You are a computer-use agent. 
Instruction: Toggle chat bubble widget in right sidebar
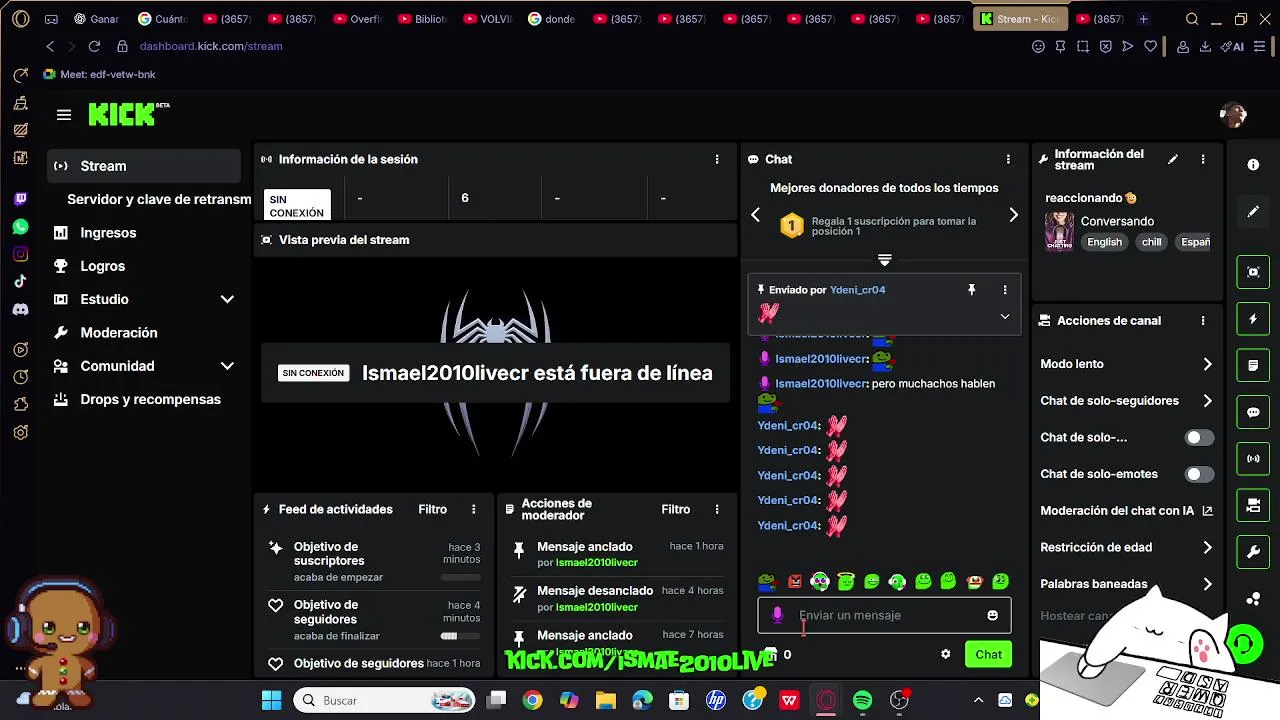tap(1253, 412)
